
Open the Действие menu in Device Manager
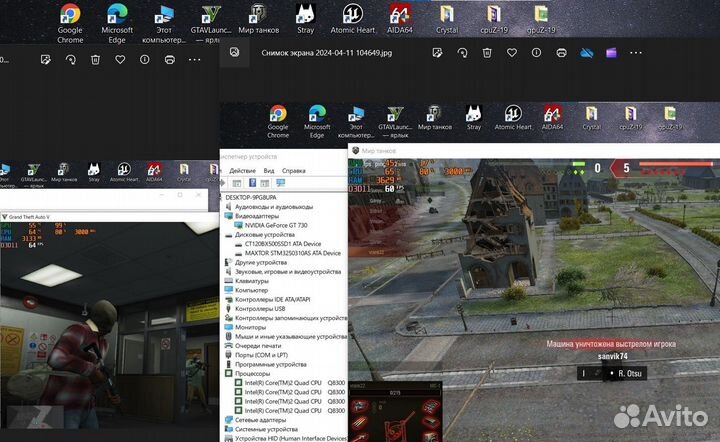pyautogui.click(x=242, y=171)
